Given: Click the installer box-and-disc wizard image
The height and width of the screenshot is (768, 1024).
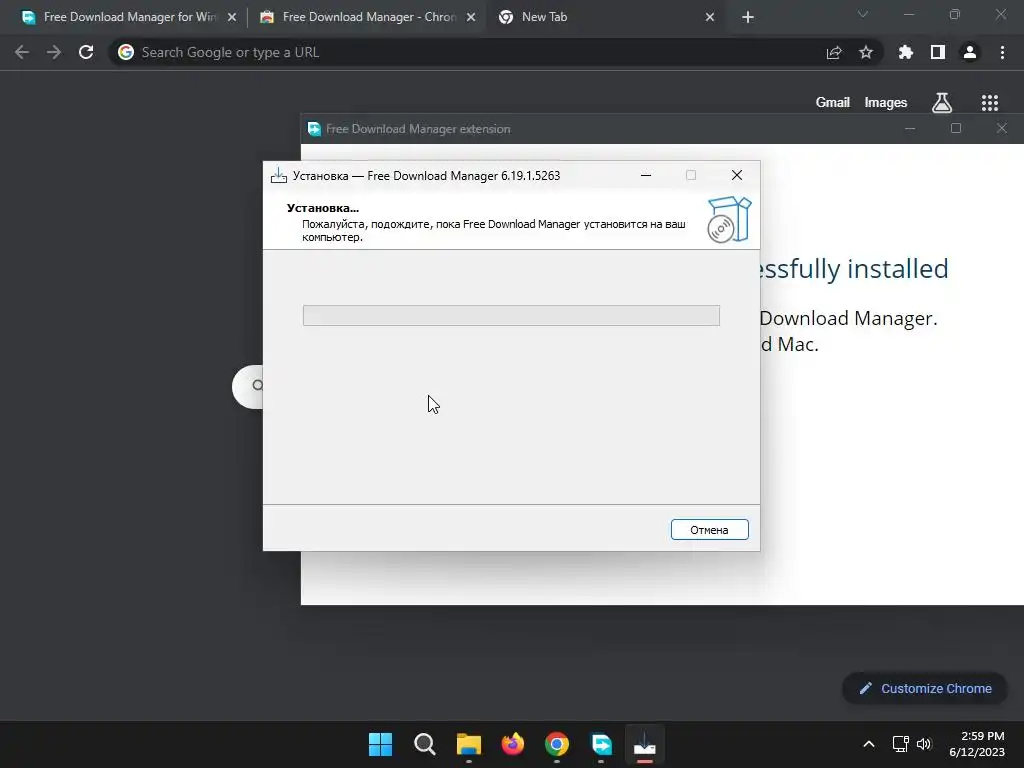Looking at the screenshot, I should pos(729,220).
